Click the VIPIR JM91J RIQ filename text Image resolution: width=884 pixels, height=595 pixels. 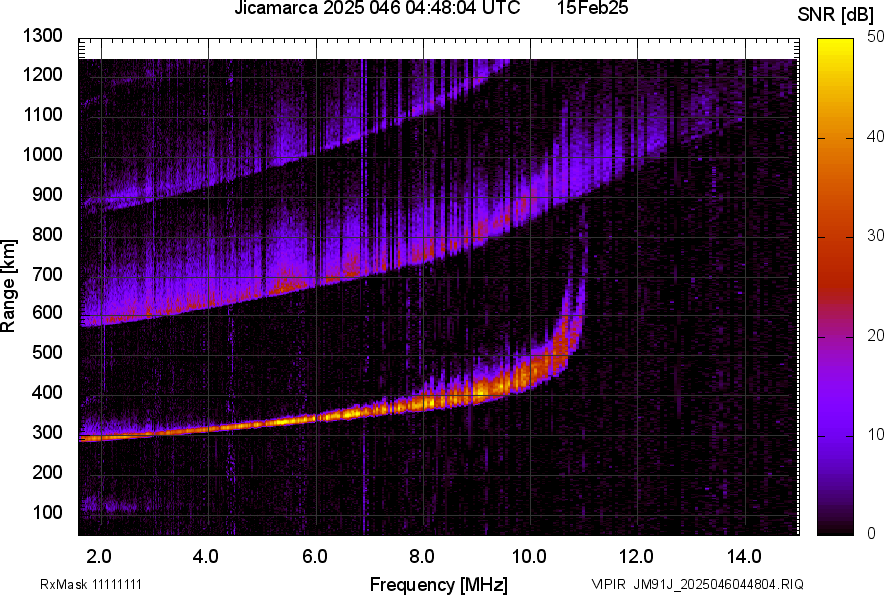(x=697, y=584)
